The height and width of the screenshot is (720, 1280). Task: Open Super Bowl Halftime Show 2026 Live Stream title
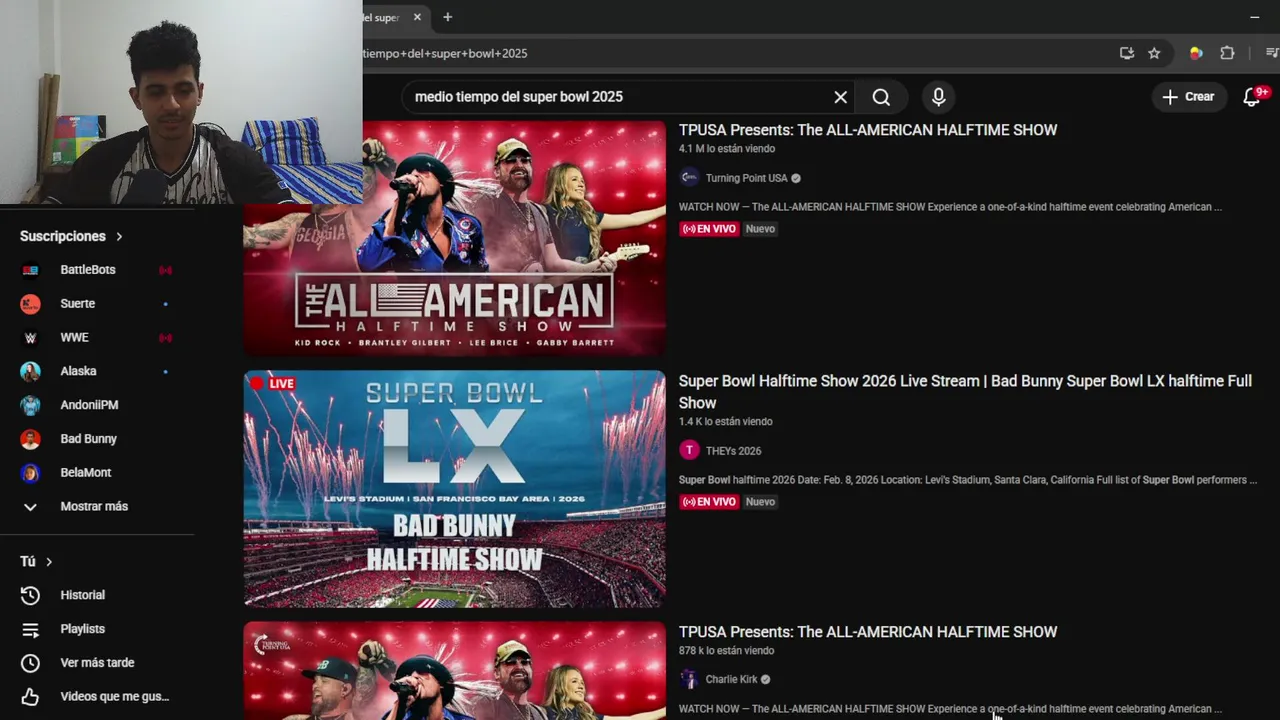pyautogui.click(x=965, y=392)
